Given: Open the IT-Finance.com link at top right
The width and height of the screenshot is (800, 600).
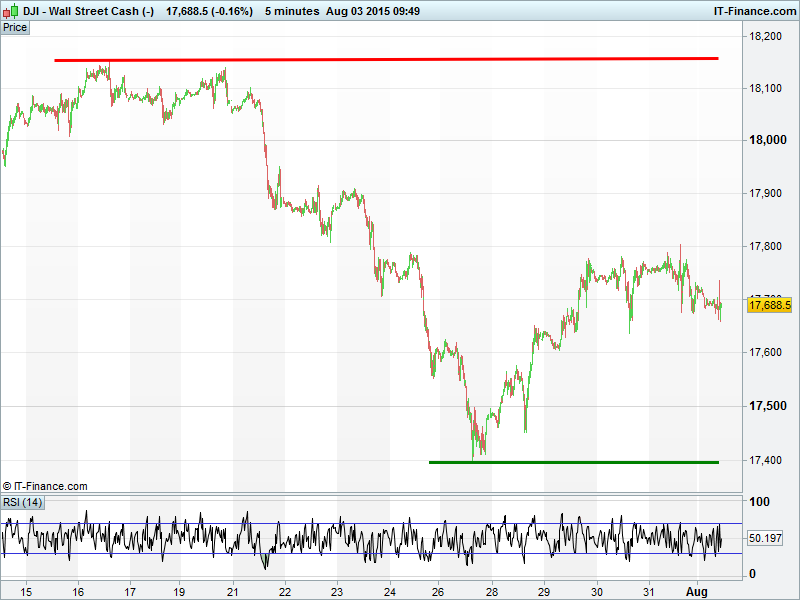Looking at the screenshot, I should point(755,11).
